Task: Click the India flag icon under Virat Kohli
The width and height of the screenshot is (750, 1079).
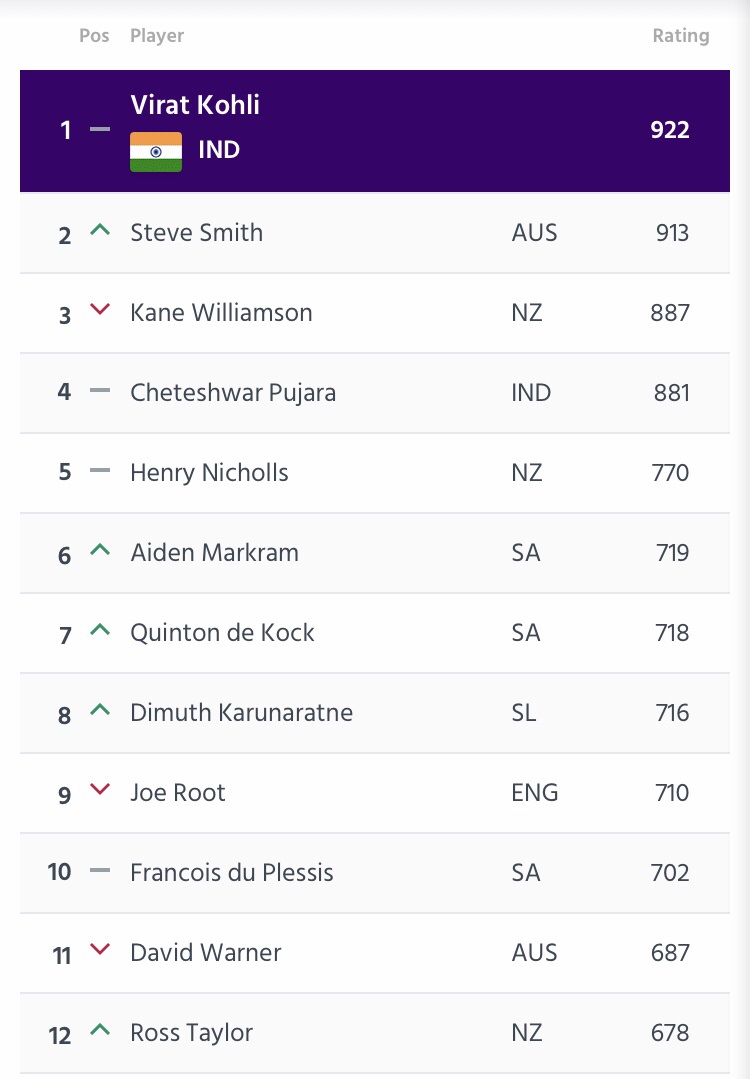Action: [156, 151]
